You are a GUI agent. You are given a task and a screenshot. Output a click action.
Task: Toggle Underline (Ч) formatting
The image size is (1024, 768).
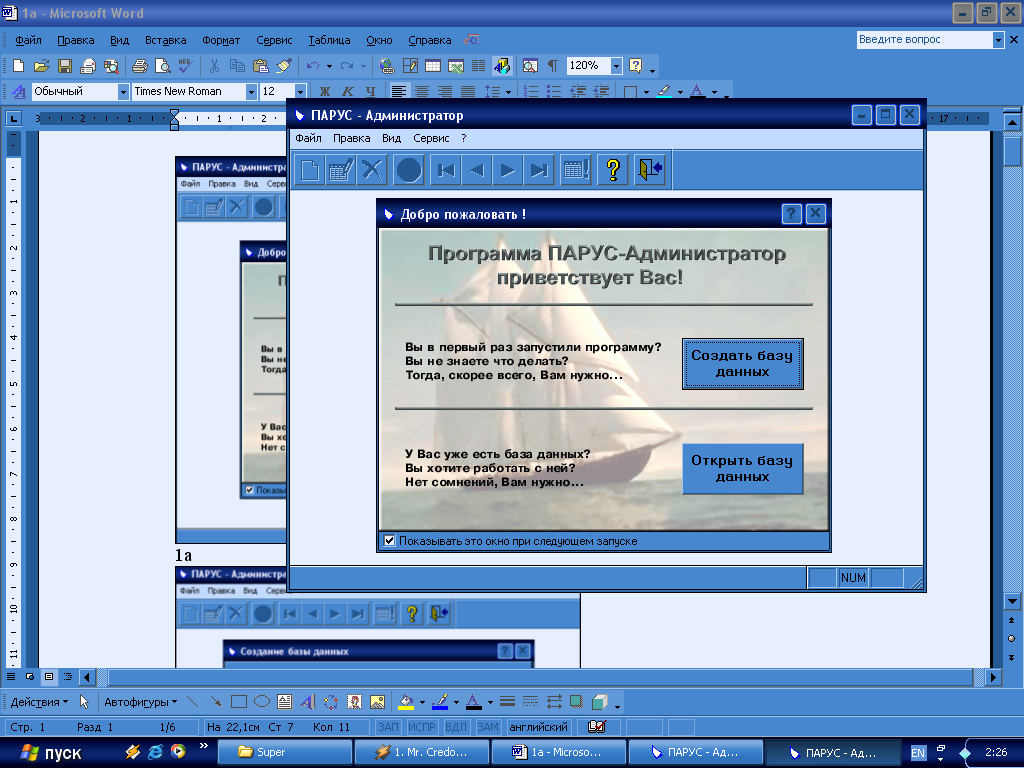(x=371, y=91)
